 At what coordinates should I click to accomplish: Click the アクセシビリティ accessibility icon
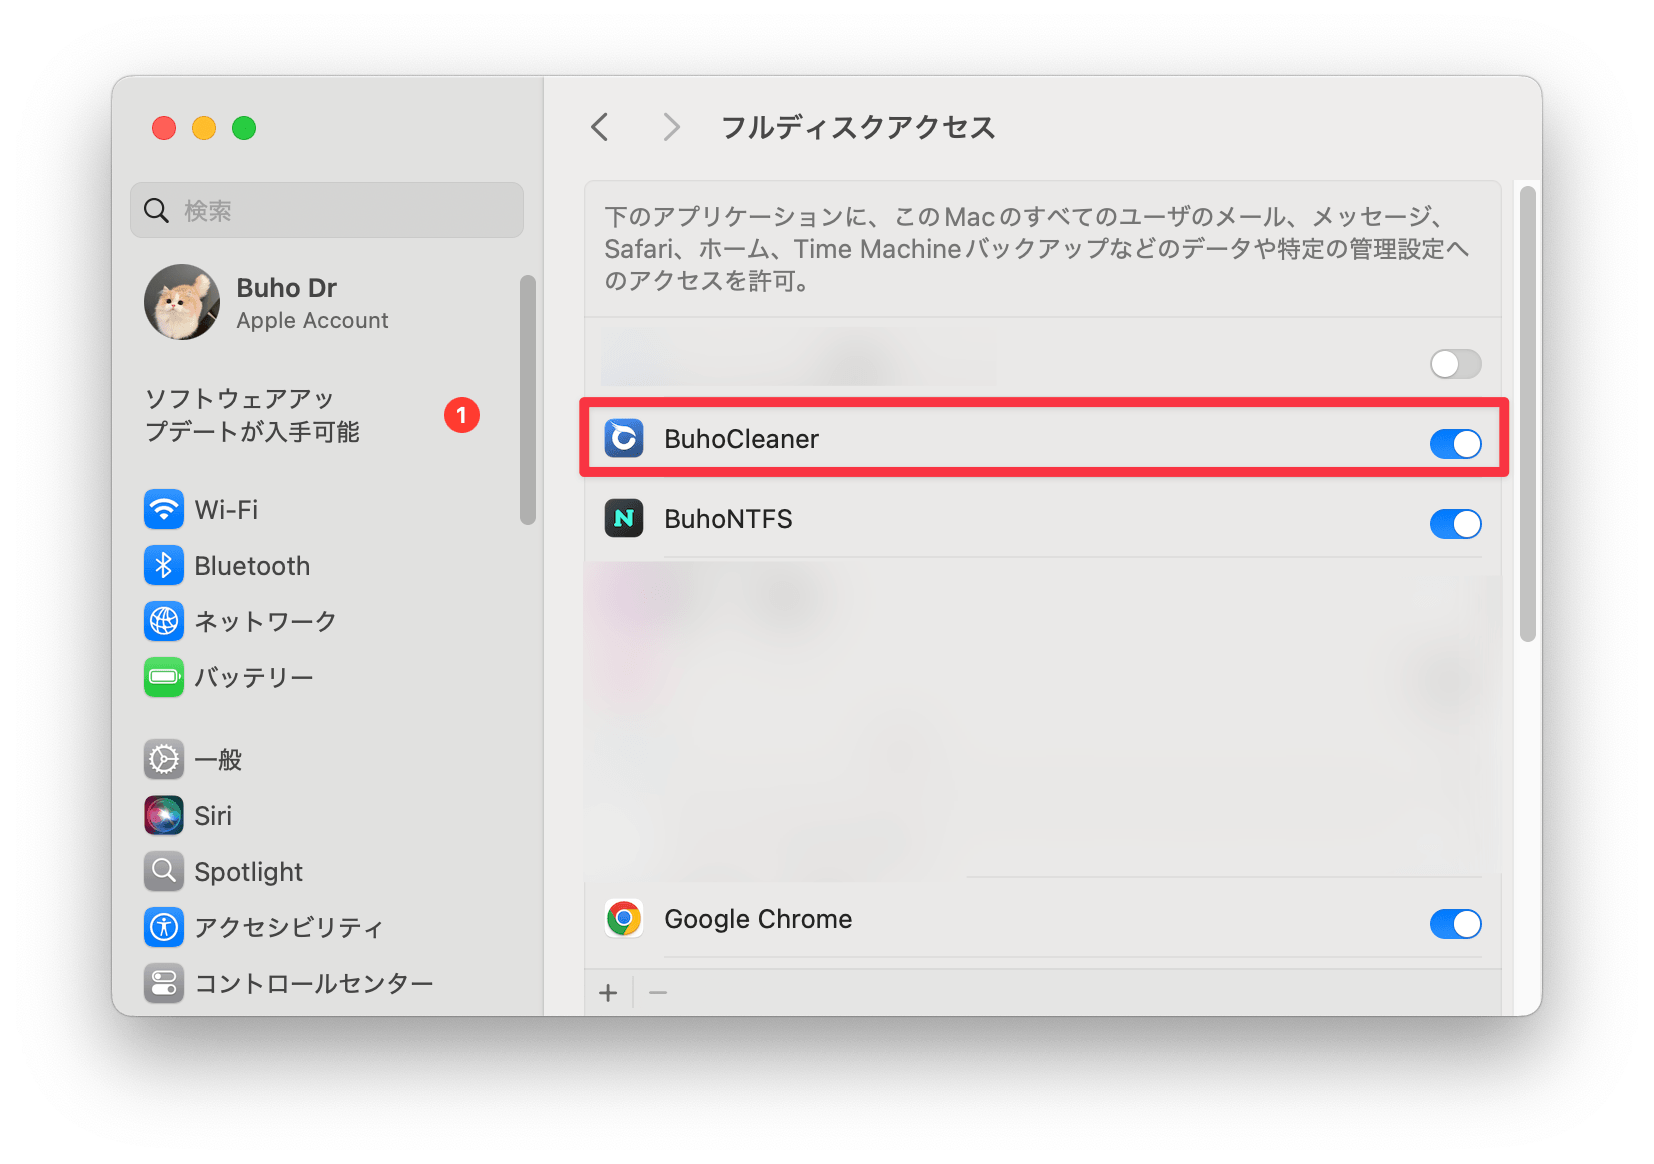[164, 927]
